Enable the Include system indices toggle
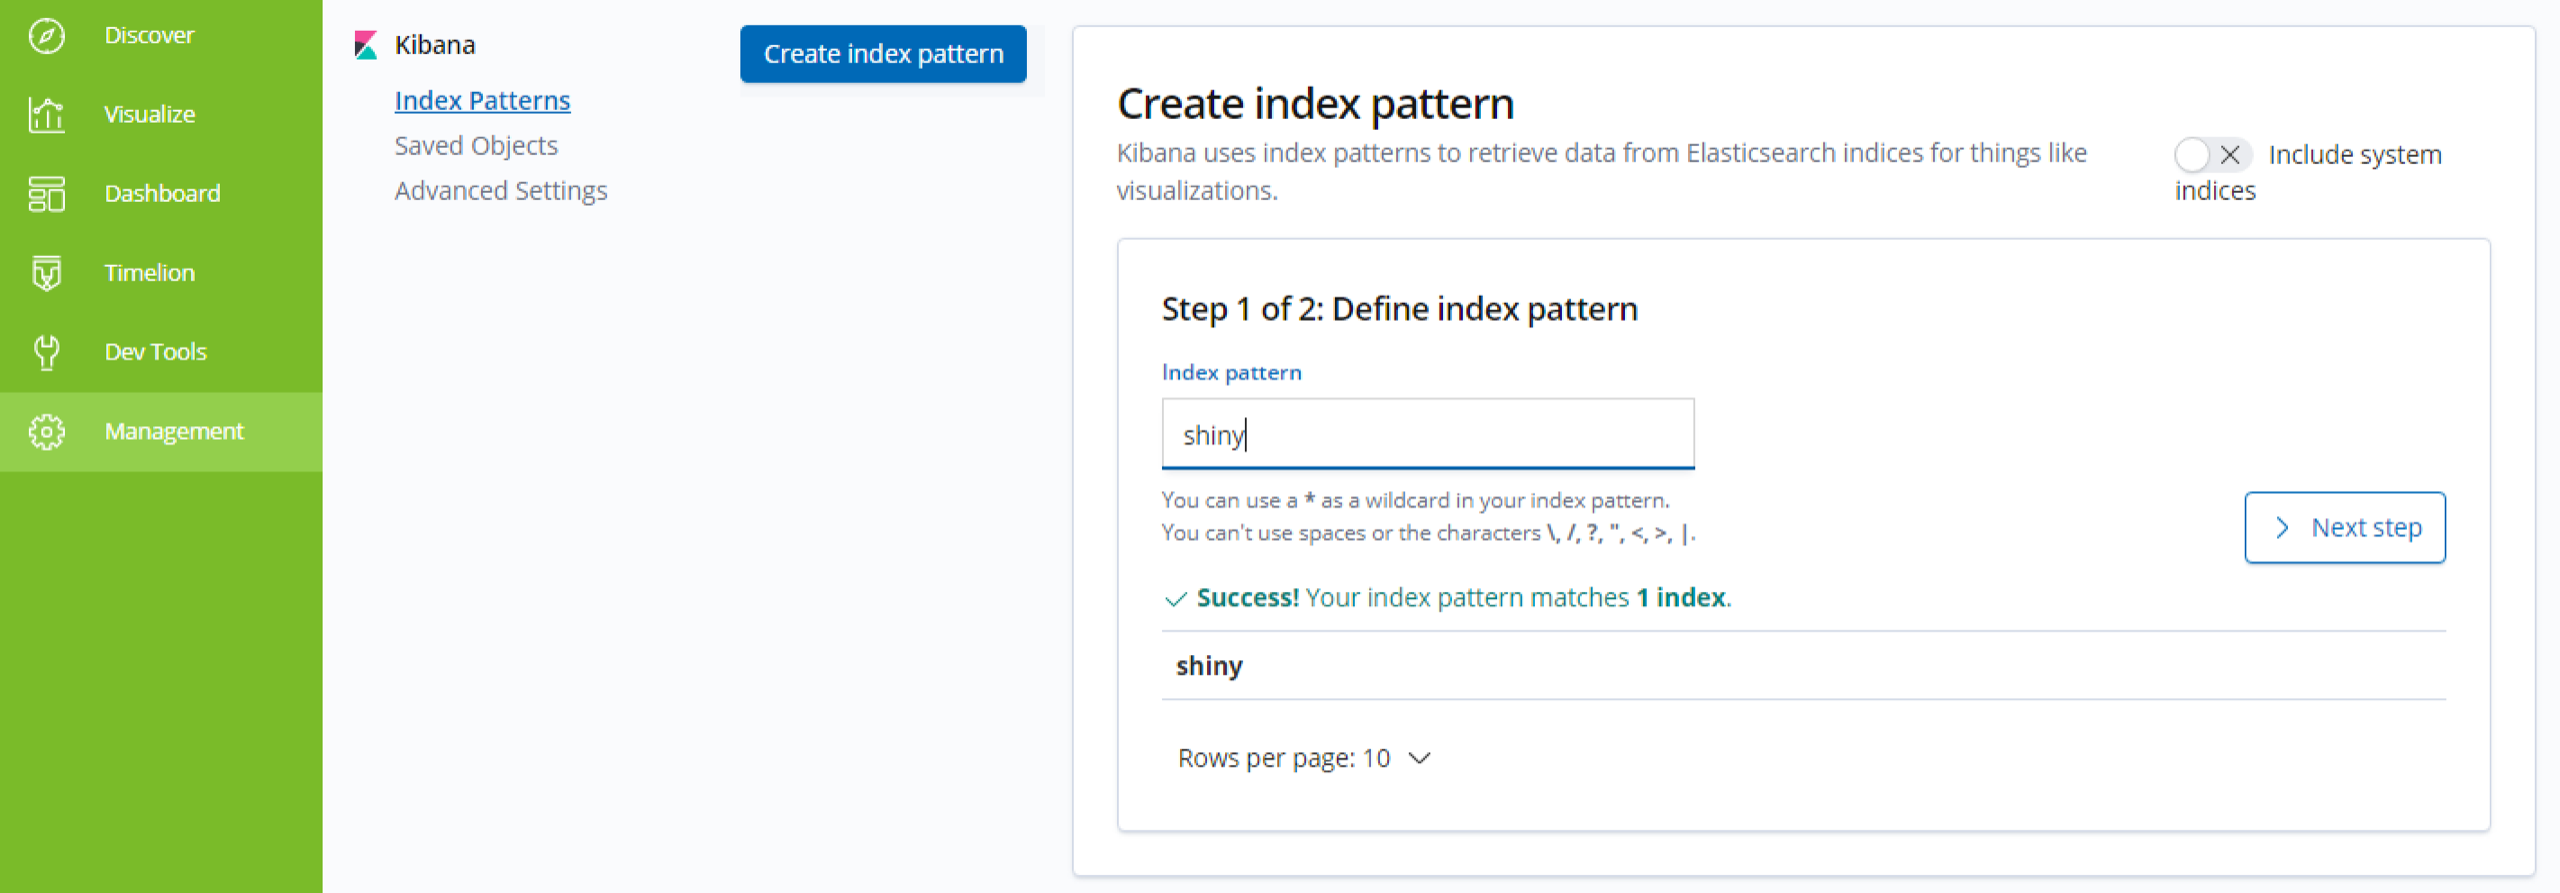 (x=2211, y=155)
